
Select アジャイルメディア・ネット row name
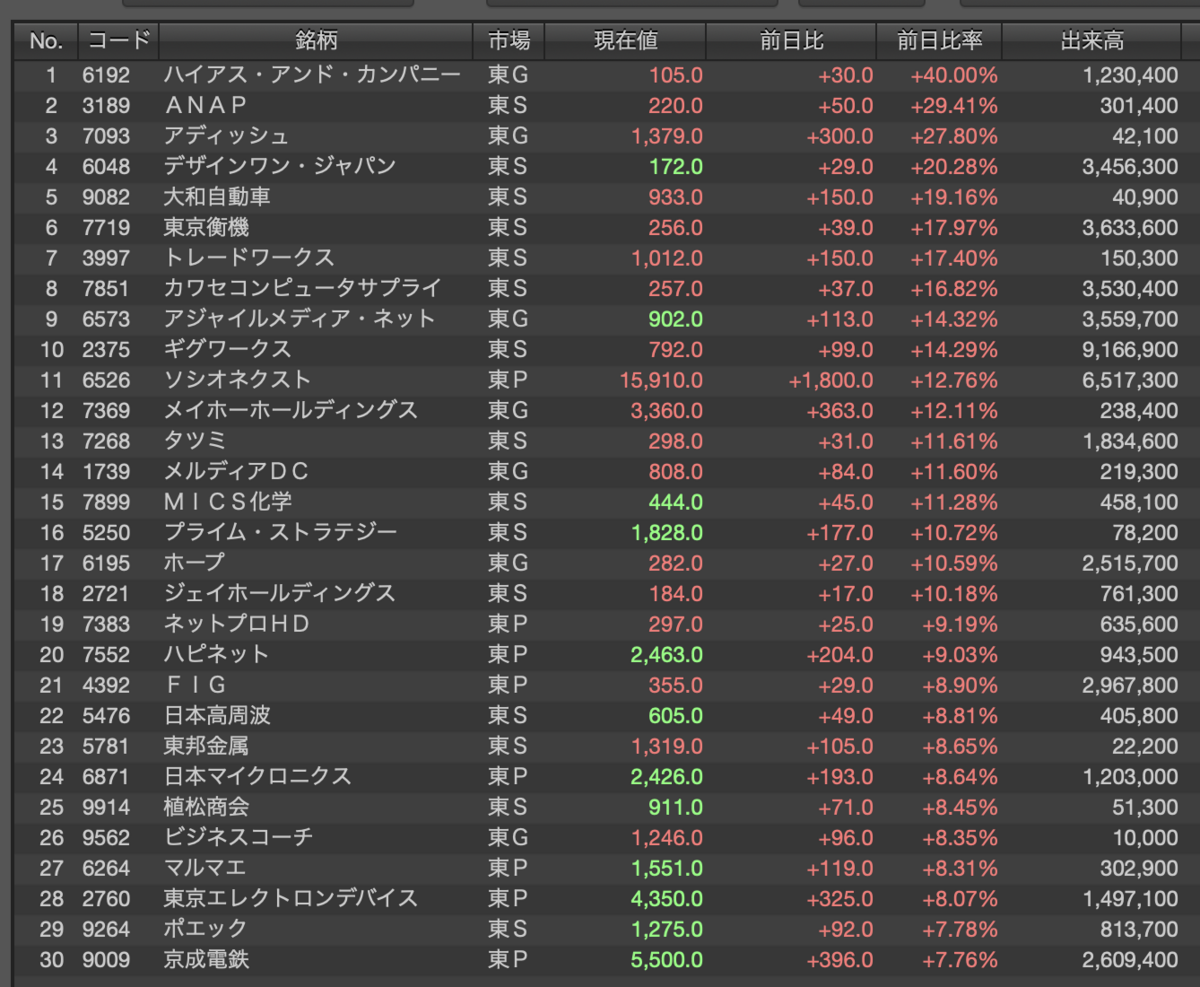tap(300, 319)
